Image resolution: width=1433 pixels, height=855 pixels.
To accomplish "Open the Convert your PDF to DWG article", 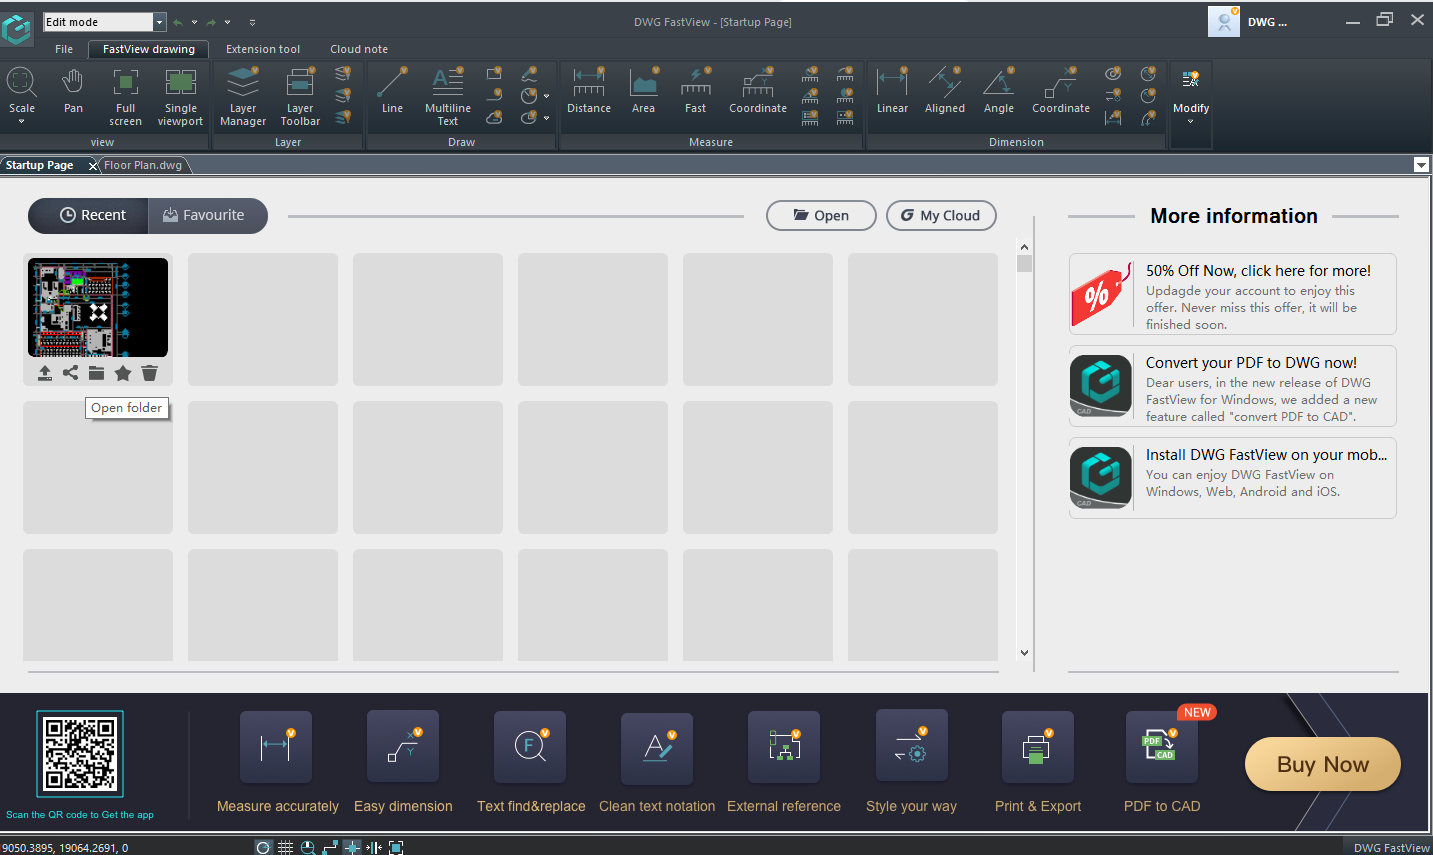I will click(x=1232, y=386).
